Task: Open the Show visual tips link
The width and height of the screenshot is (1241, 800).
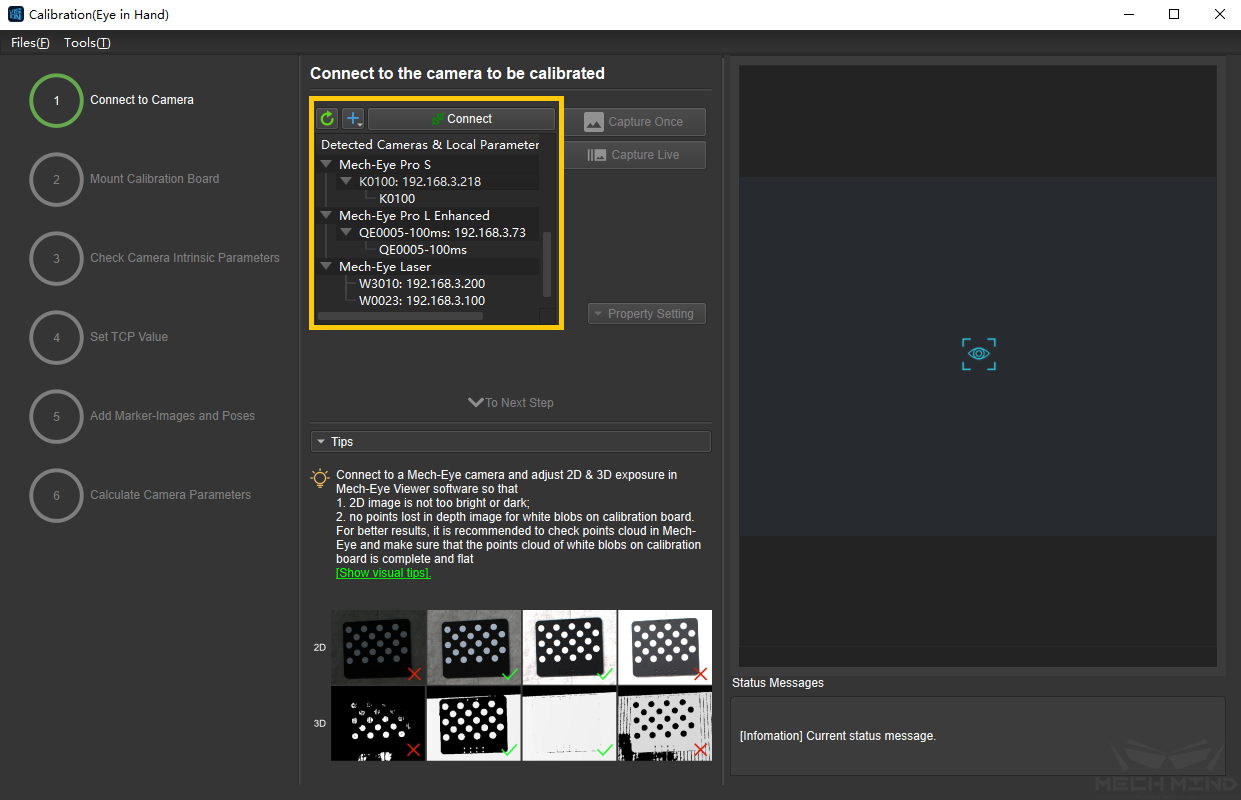Action: [383, 573]
